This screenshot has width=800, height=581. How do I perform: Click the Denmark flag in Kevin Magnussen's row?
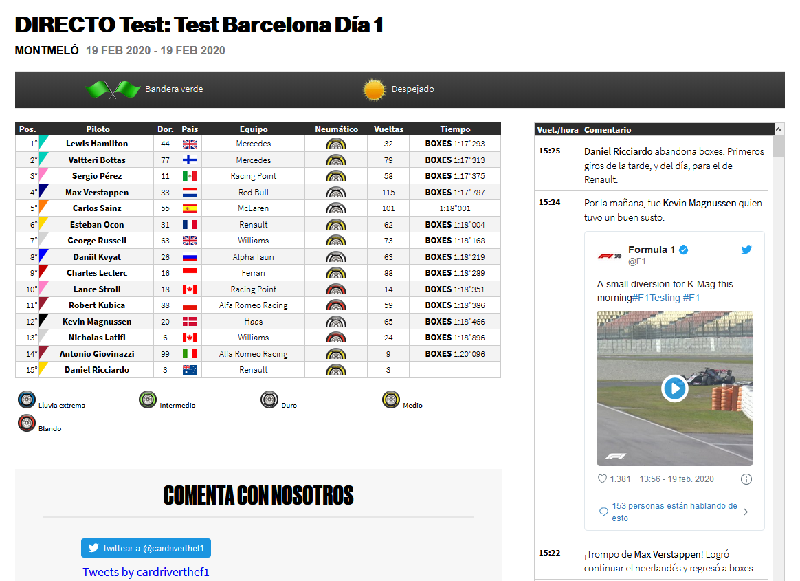190,322
